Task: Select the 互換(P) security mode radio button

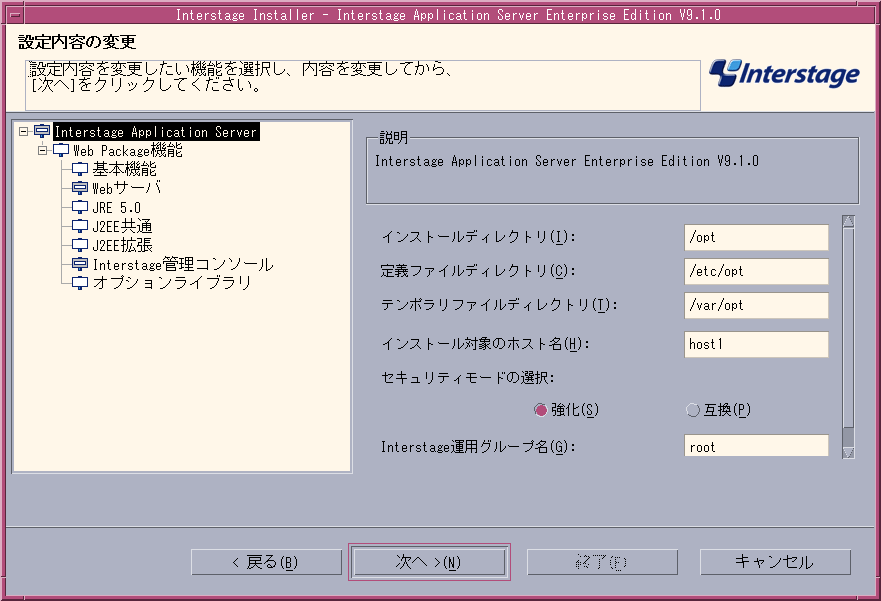Action: 693,410
